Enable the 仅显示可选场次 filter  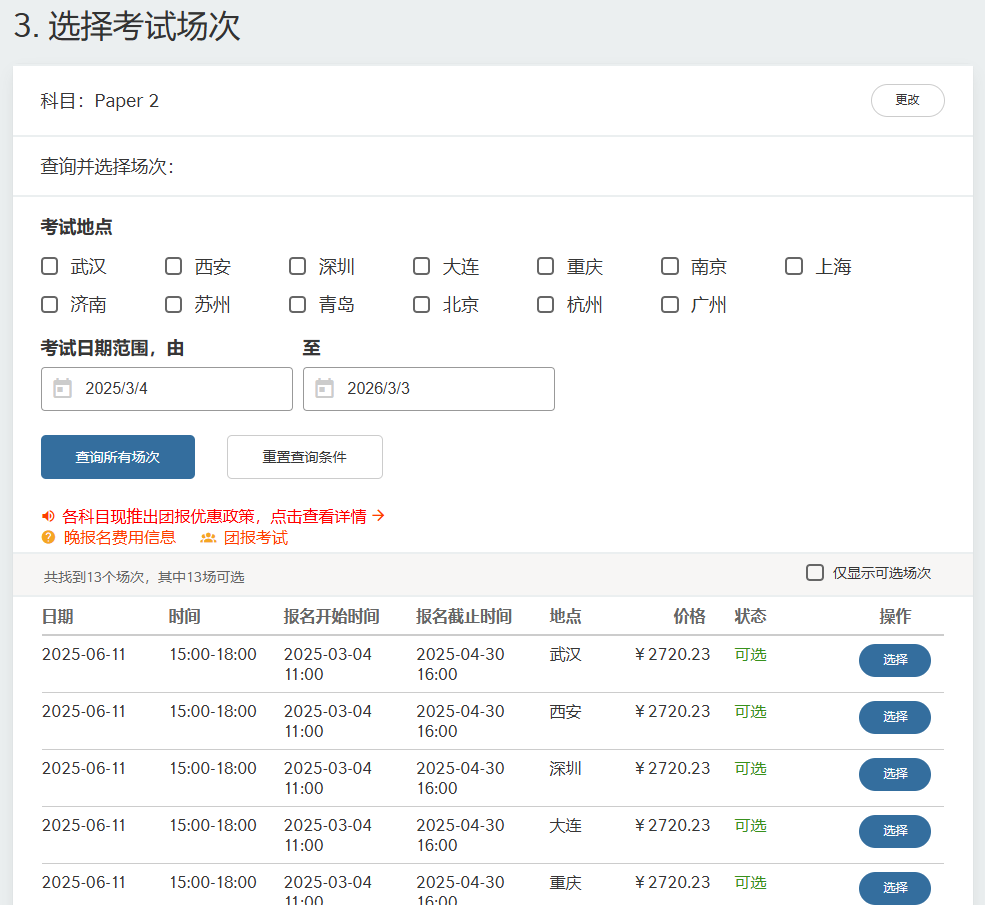pos(815,571)
